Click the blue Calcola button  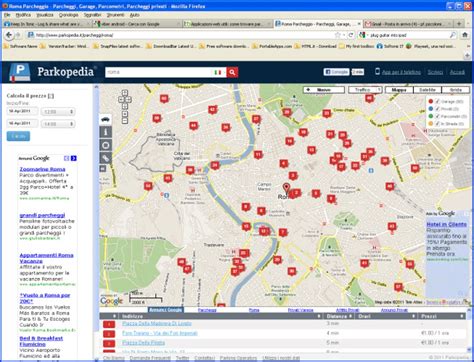(x=18, y=136)
